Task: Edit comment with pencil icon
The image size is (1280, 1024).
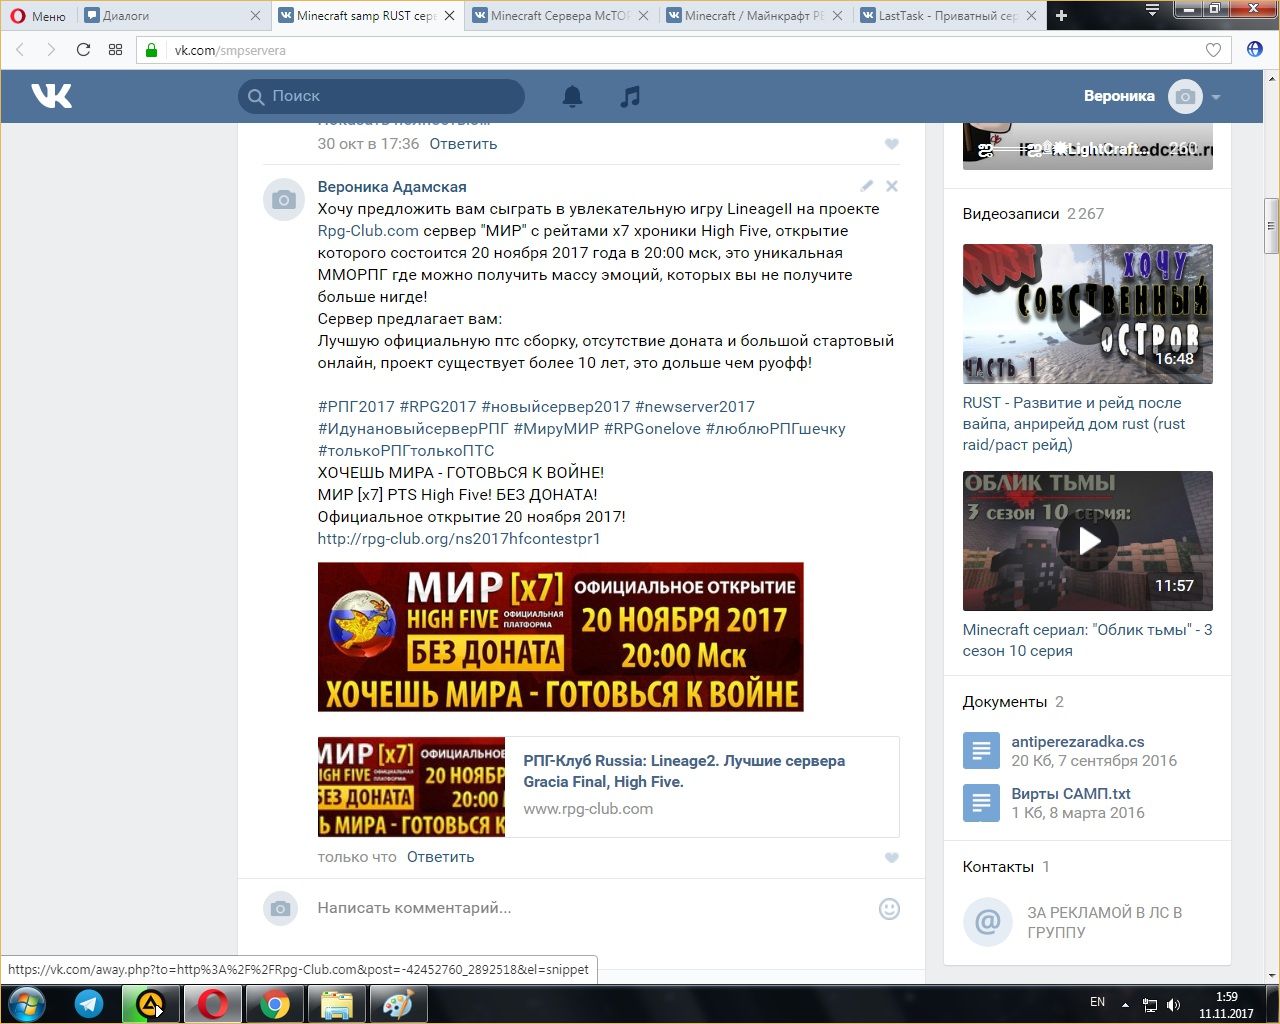Action: 867,186
